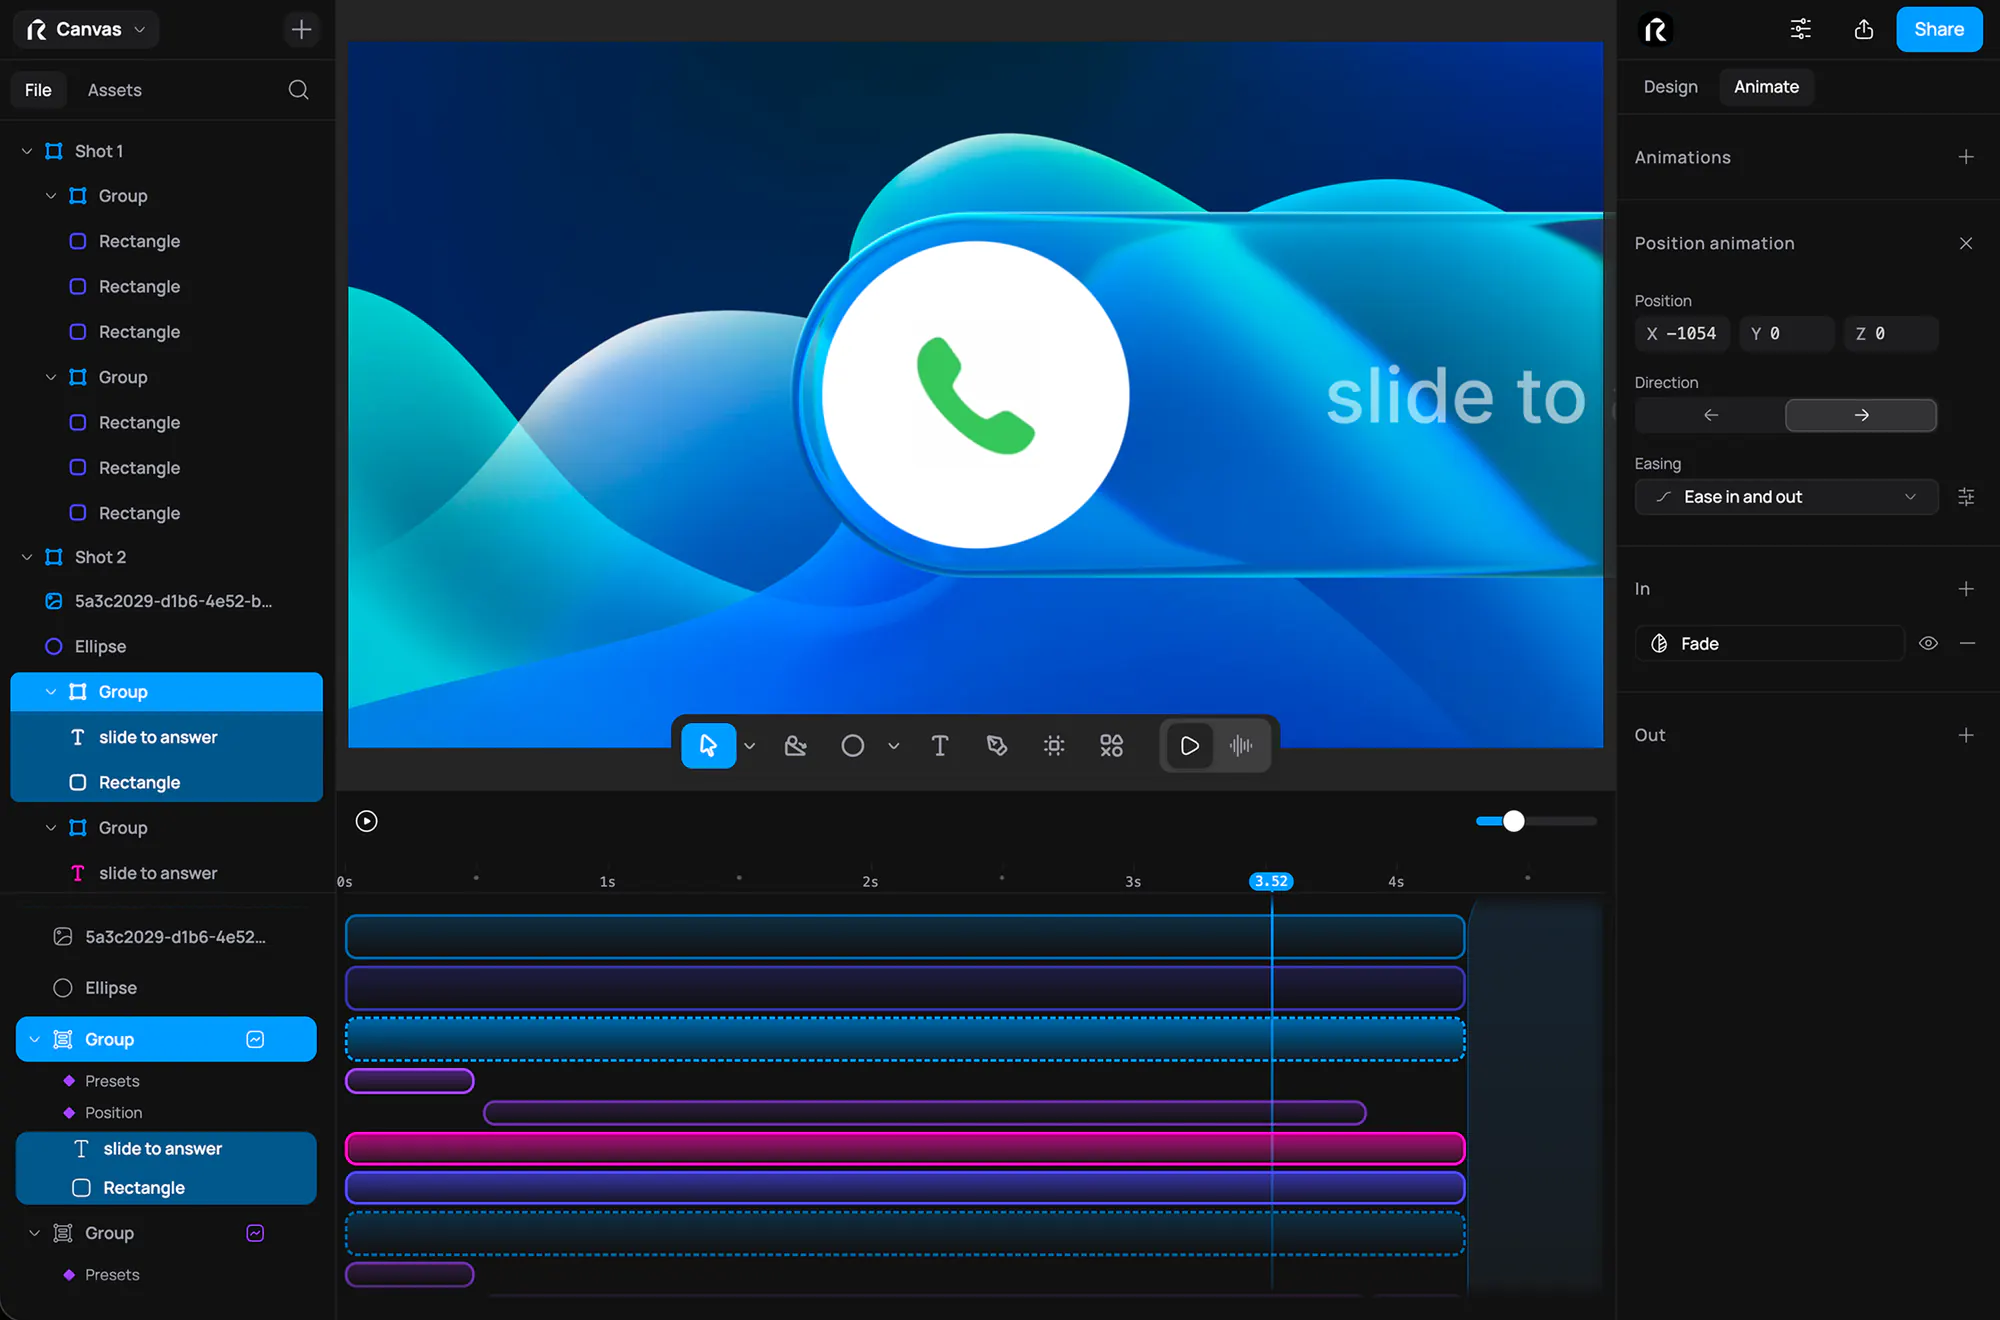The height and width of the screenshot is (1320, 2000).
Task: Open the Easing dropdown
Action: [x=1786, y=497]
